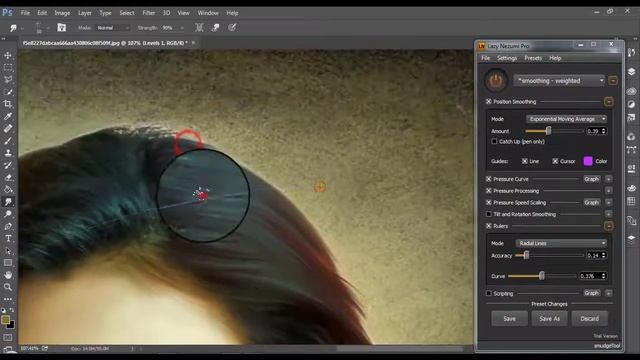Select the Spot Healing Brush tool

pyautogui.click(x=8, y=129)
